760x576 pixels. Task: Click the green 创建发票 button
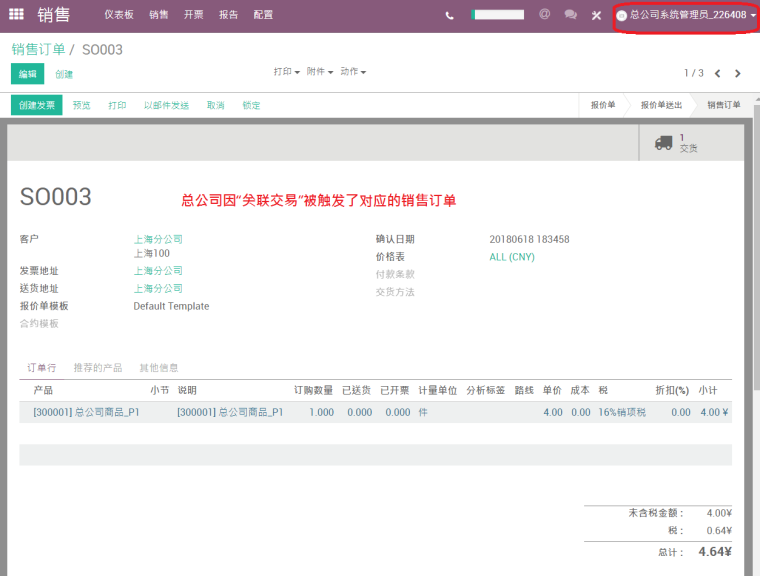37,105
